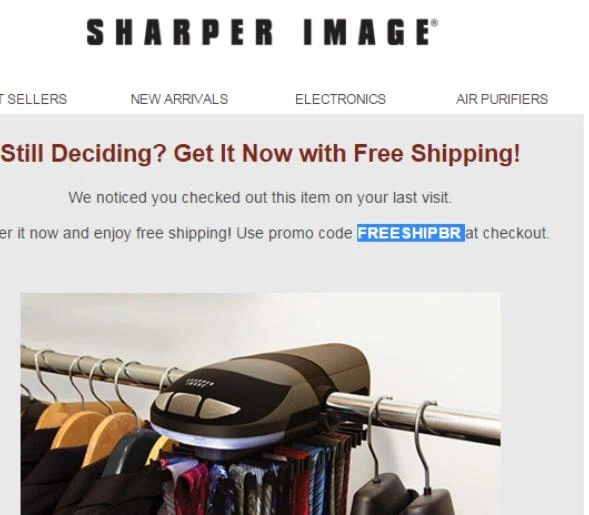
Task: Click the Still Deciding free shipping headline
Action: point(260,154)
